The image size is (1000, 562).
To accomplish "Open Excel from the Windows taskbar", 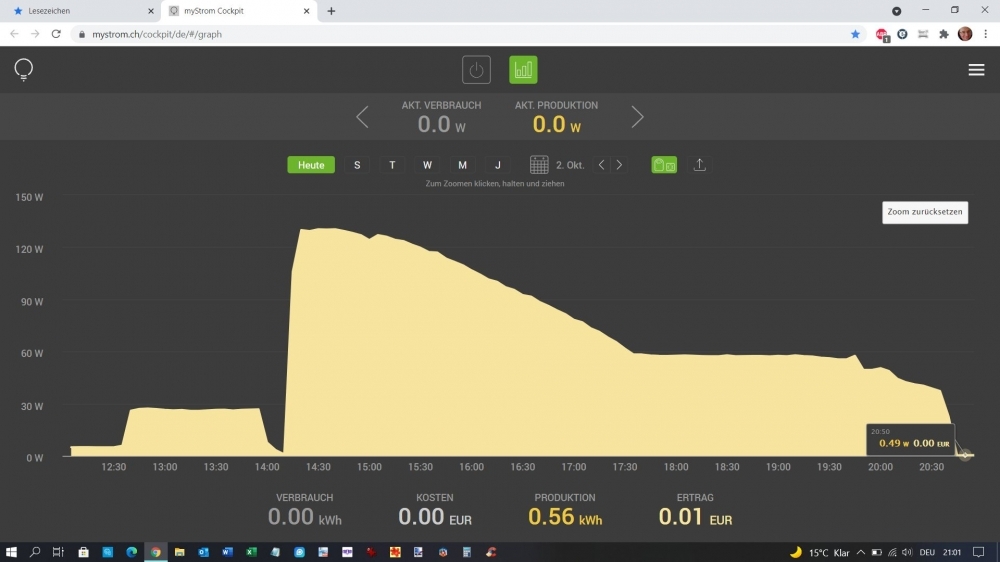I will [251, 552].
